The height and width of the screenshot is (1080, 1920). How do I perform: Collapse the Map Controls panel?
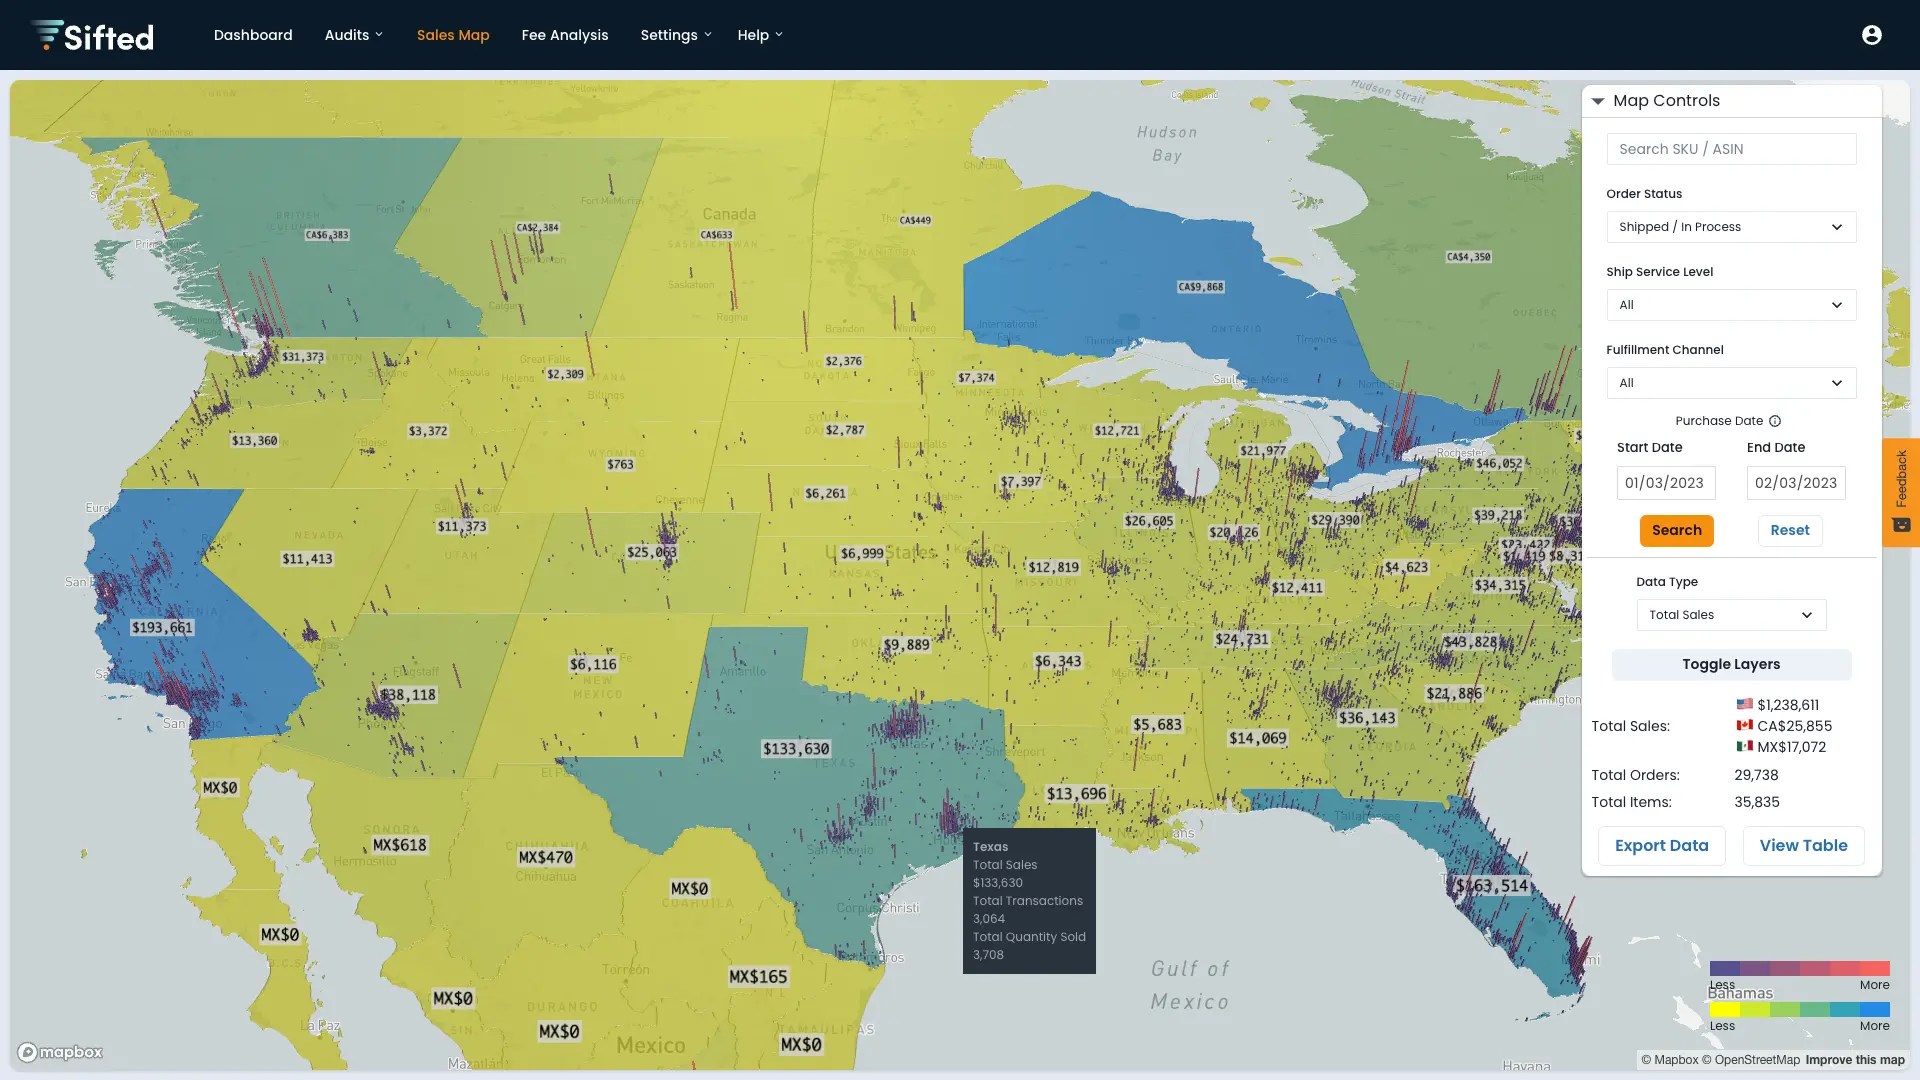(1598, 101)
